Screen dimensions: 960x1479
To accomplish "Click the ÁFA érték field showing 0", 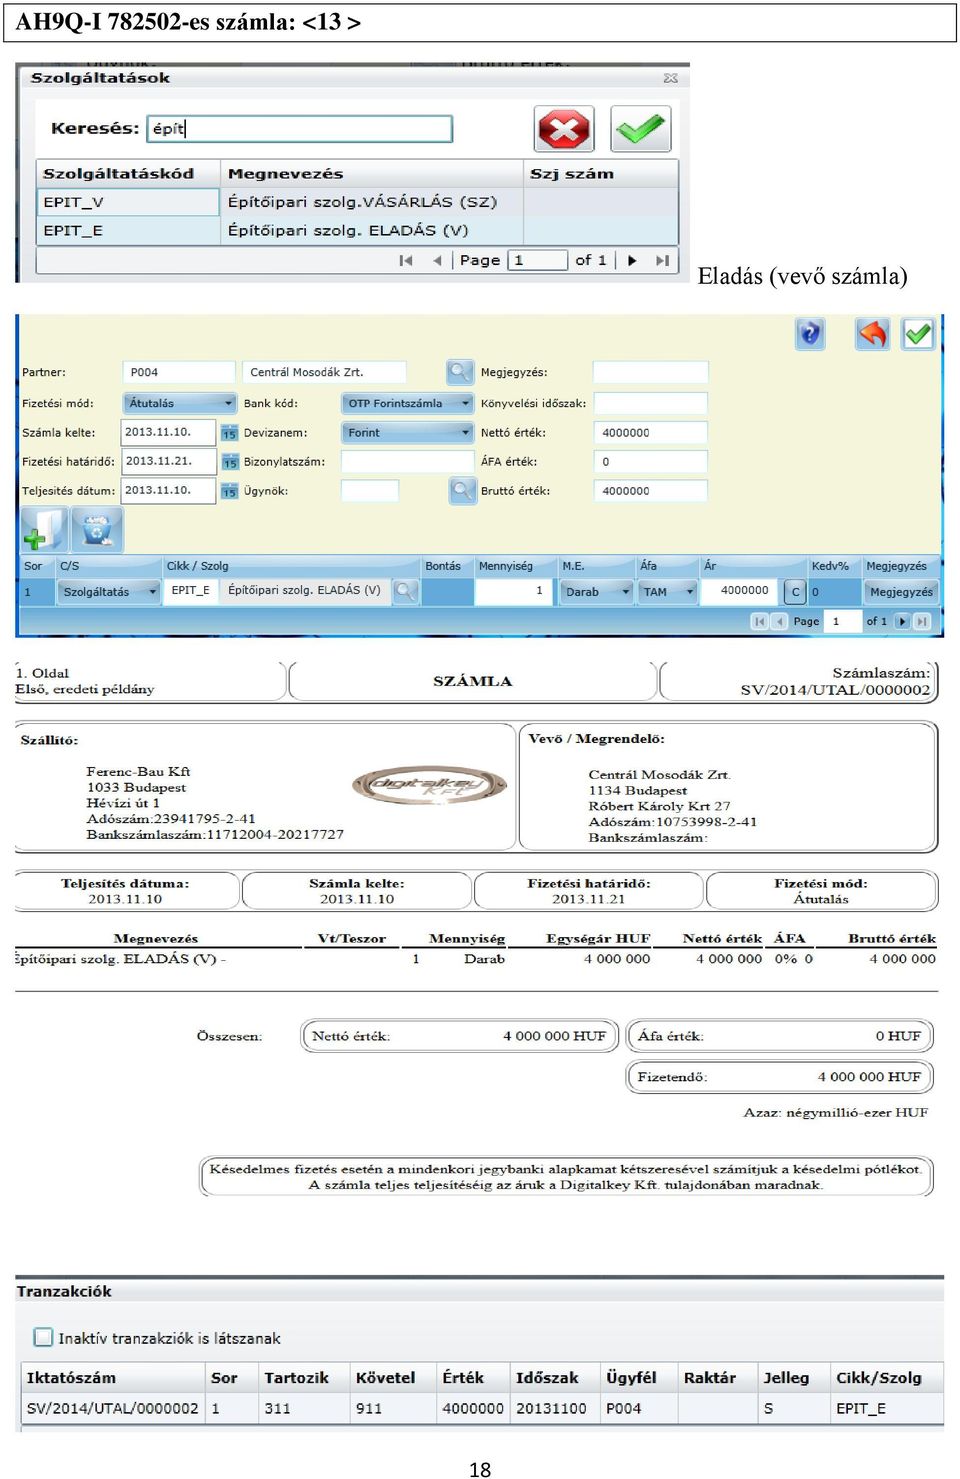I will [x=651, y=462].
